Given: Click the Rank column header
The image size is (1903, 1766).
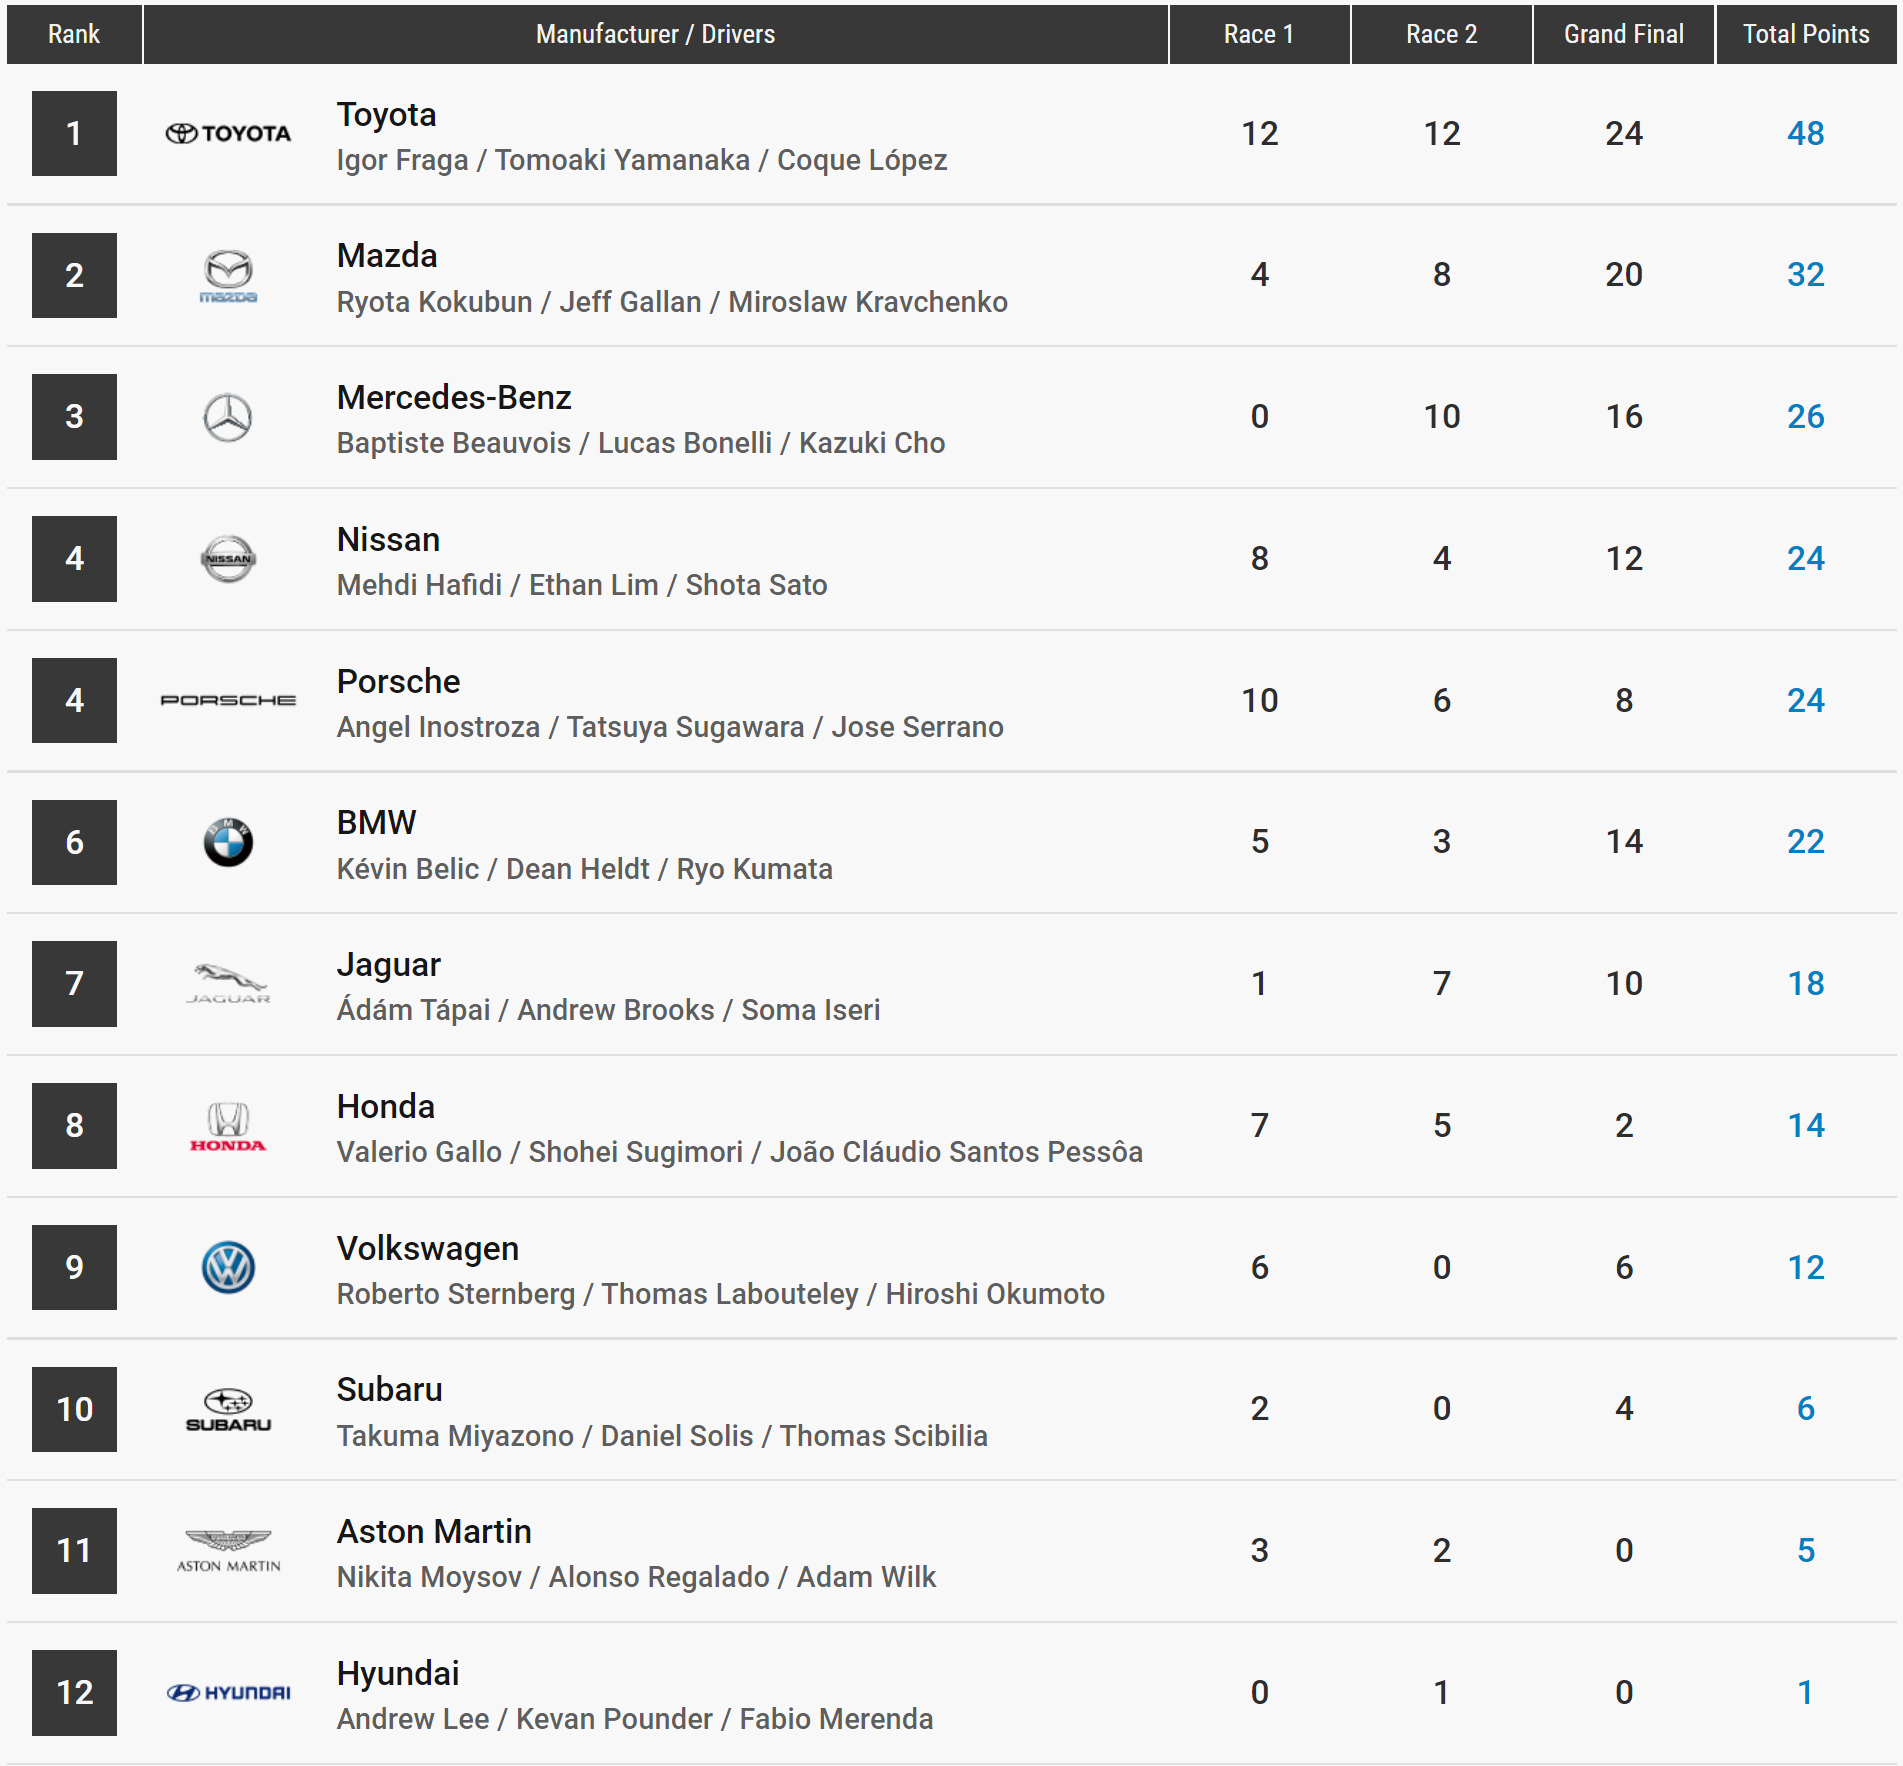Looking at the screenshot, I should pyautogui.click(x=74, y=34).
